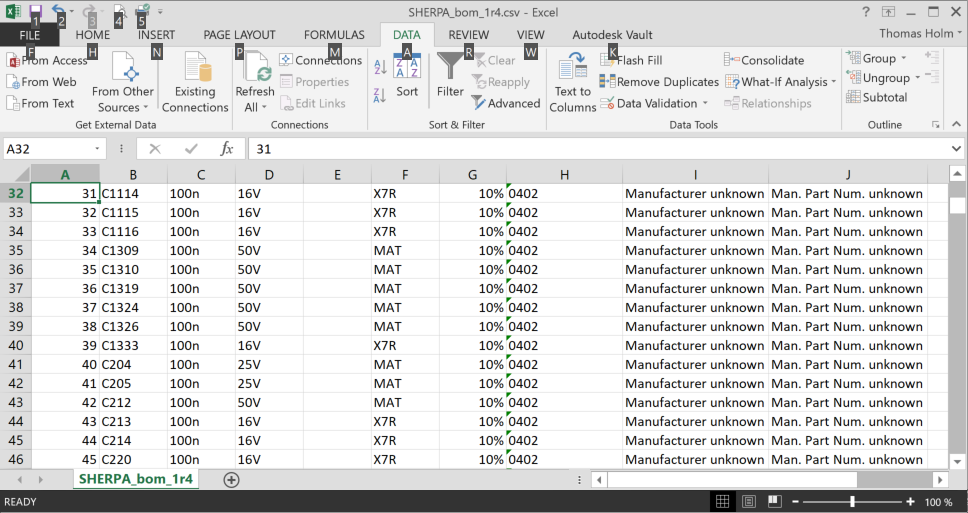Screen dimensions: 968x513
Task: Click cell containing C1309
Action: click(x=133, y=251)
